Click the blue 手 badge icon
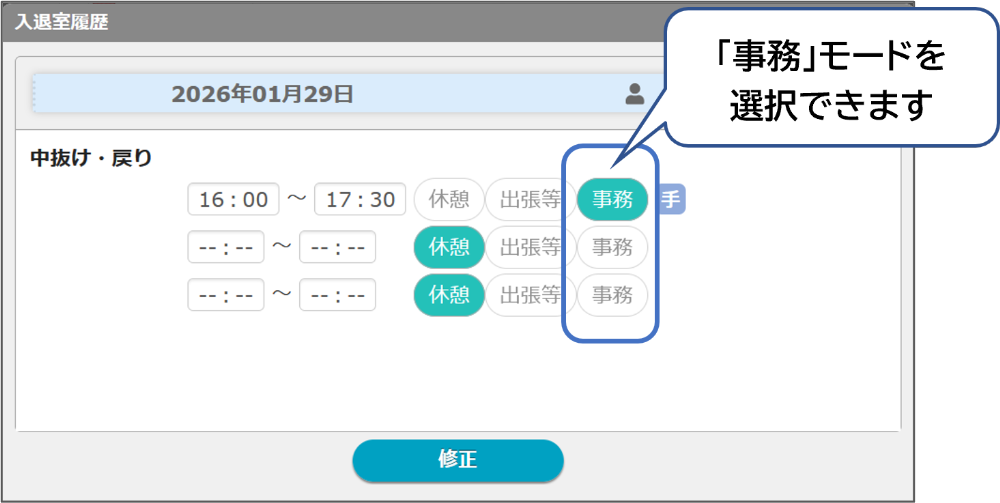Screen dimensions: 1000x503 [x=670, y=199]
